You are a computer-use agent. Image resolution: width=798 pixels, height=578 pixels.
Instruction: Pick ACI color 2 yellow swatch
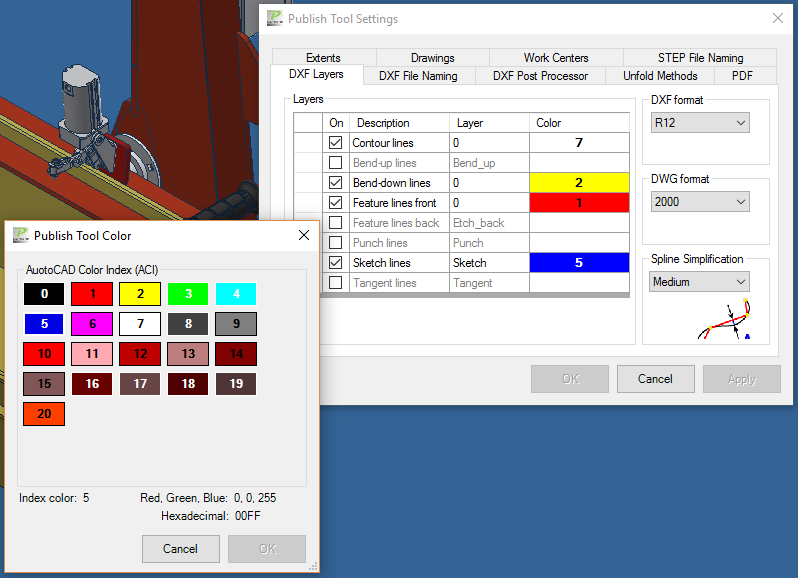pos(140,294)
